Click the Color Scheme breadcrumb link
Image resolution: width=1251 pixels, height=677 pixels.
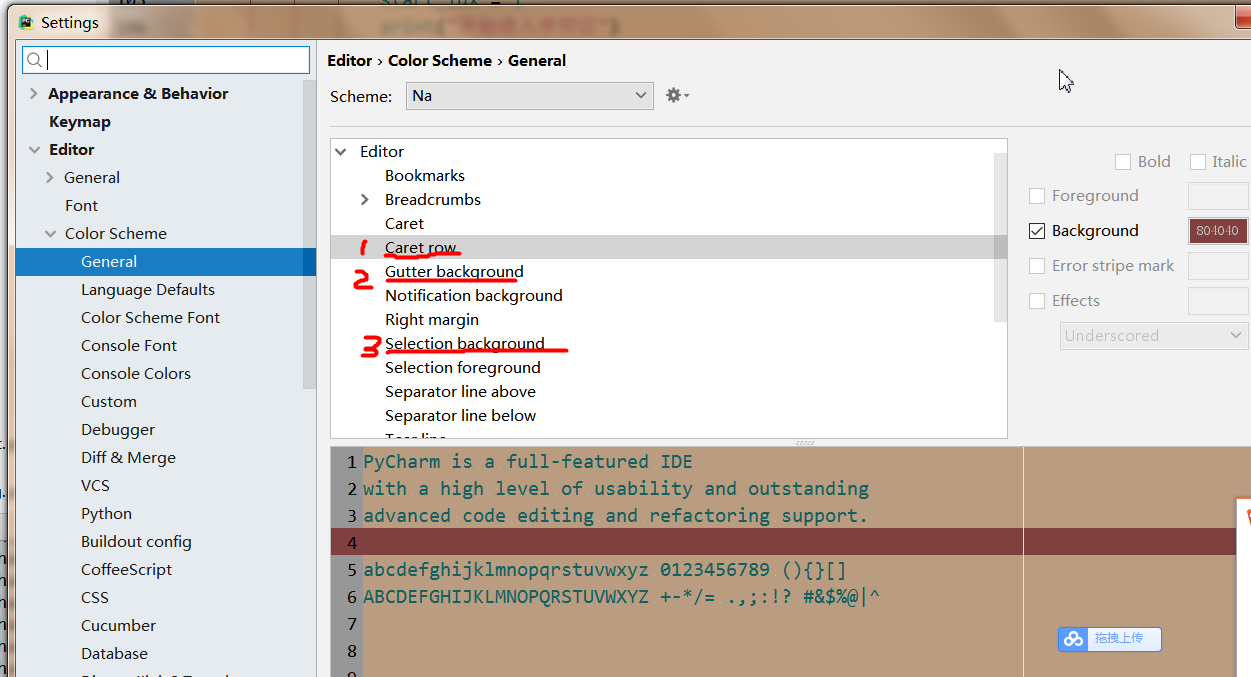pyautogui.click(x=440, y=61)
